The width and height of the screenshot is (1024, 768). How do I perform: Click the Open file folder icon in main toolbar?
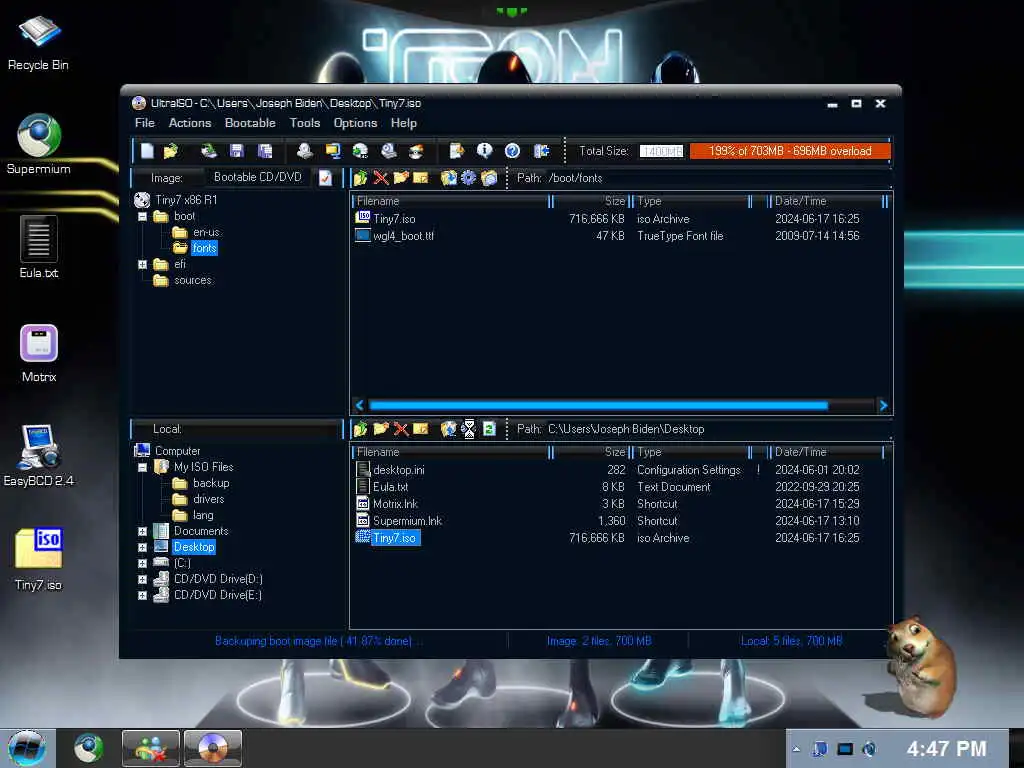tap(171, 151)
